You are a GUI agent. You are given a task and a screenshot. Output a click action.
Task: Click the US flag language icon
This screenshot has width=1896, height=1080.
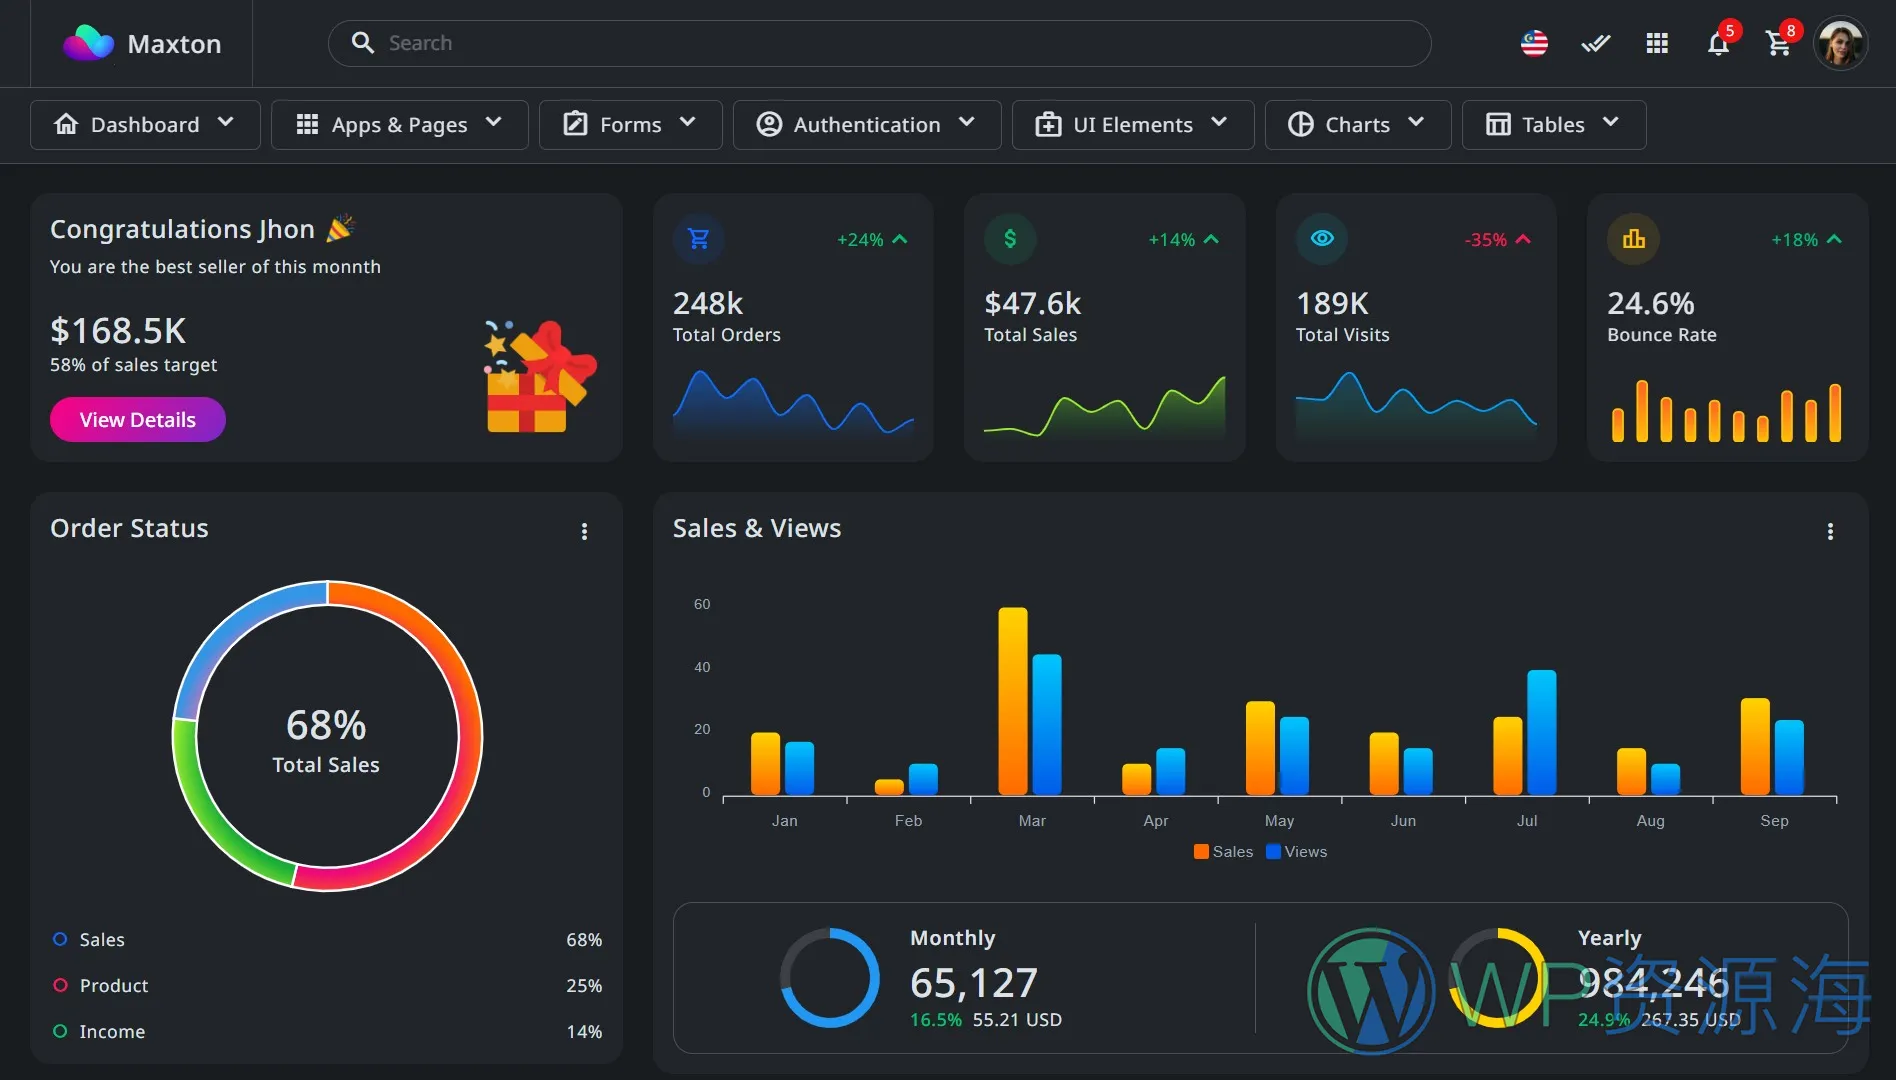pos(1534,43)
